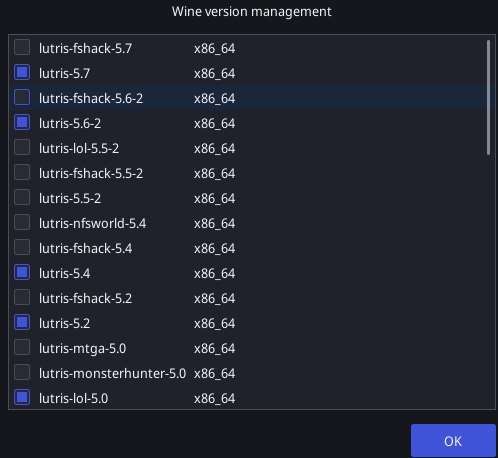
Task: Click the OK button
Action: point(453,441)
